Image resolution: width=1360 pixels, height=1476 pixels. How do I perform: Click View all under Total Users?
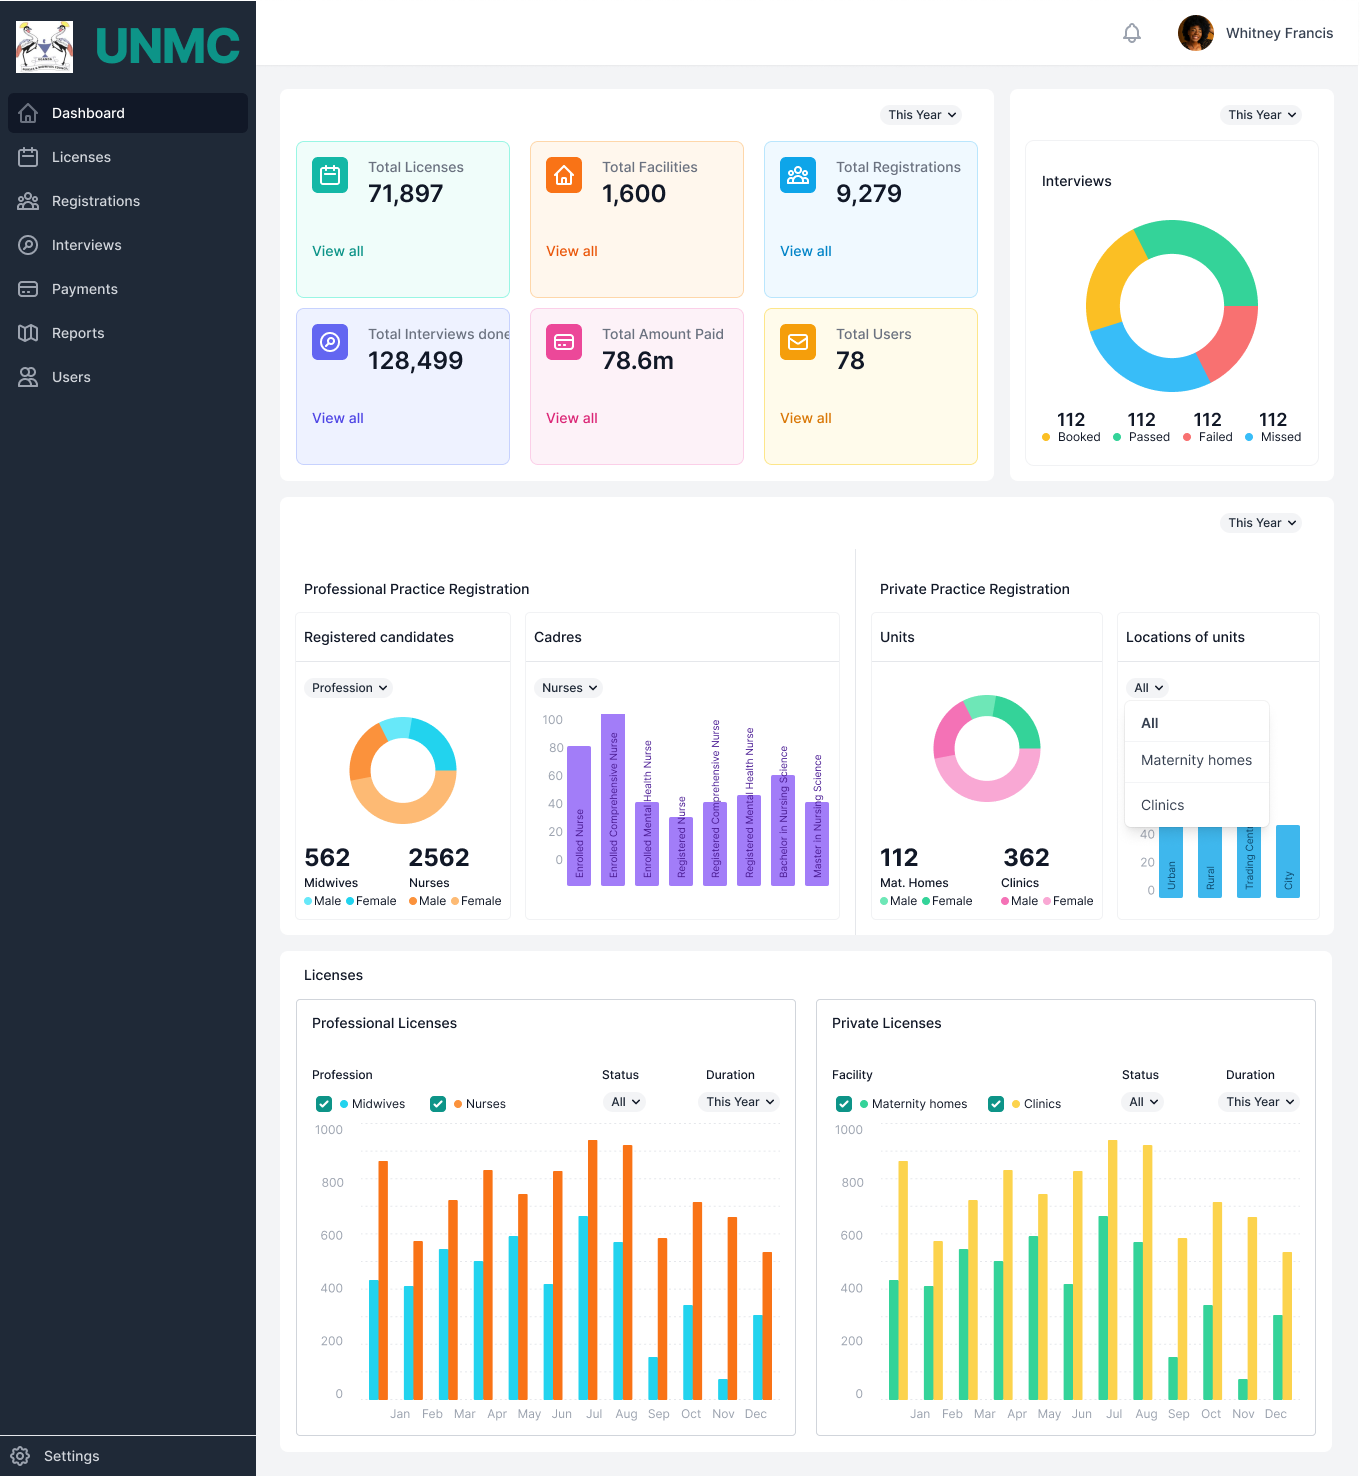806,418
